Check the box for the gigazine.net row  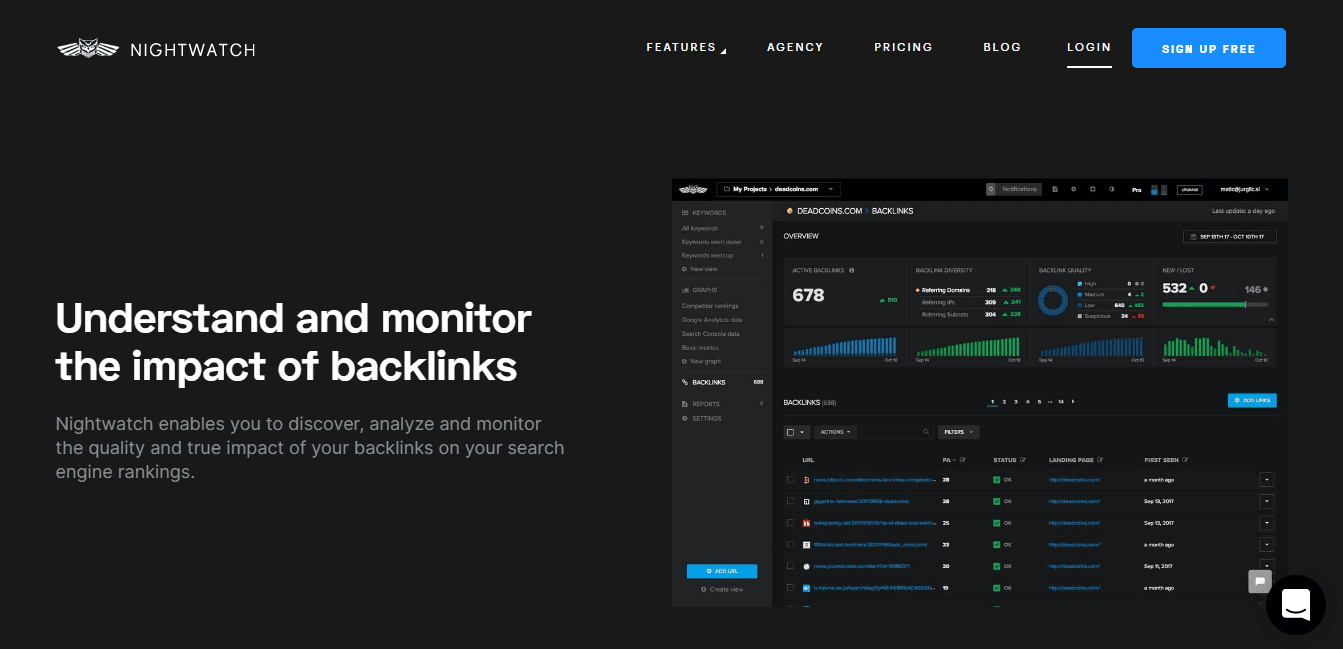pos(791,501)
